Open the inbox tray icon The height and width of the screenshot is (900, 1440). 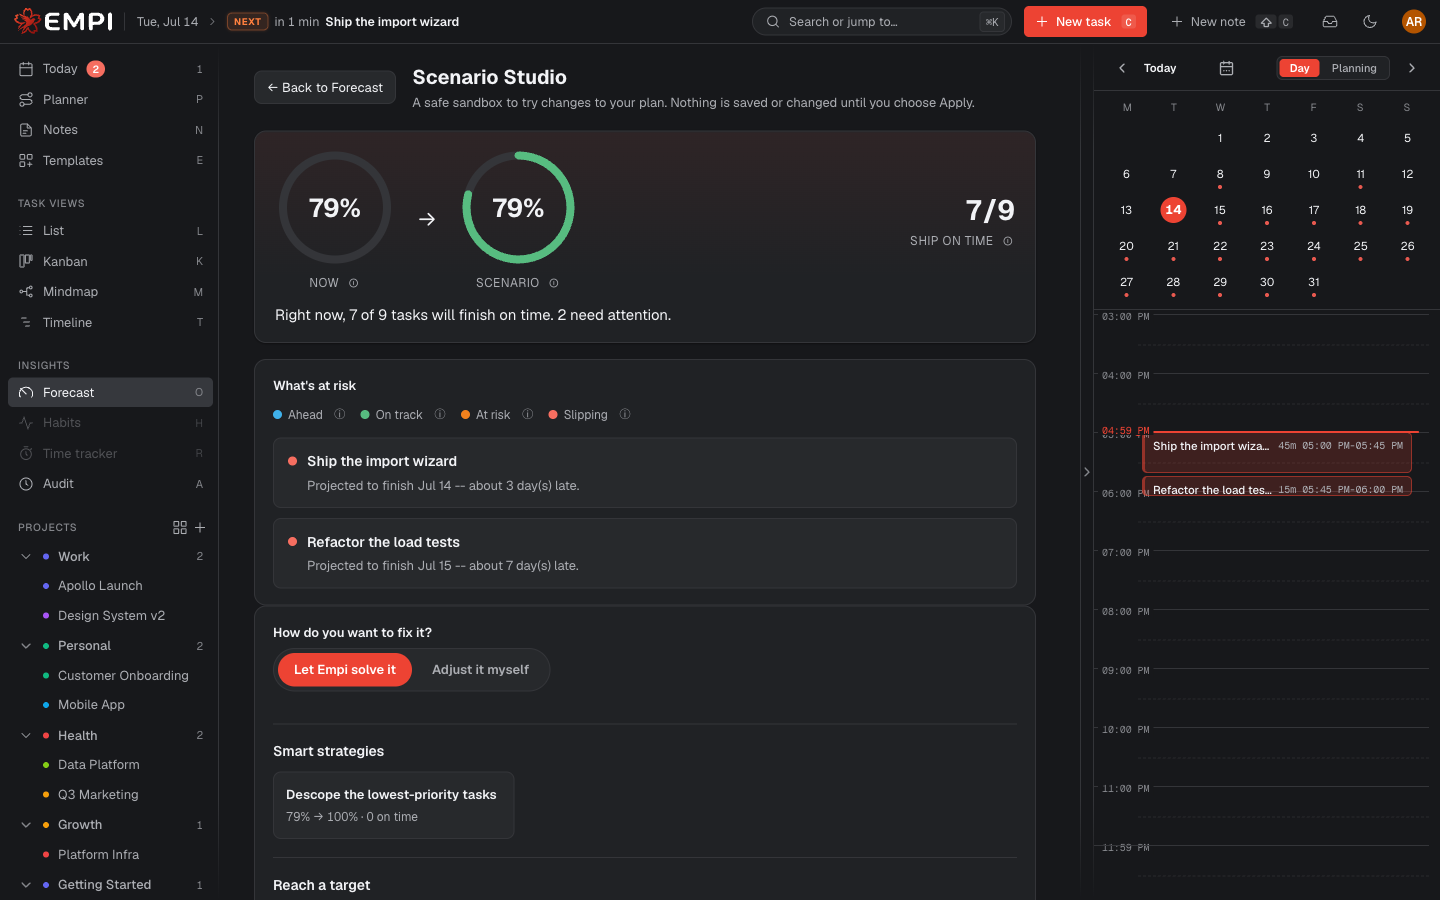[1330, 21]
